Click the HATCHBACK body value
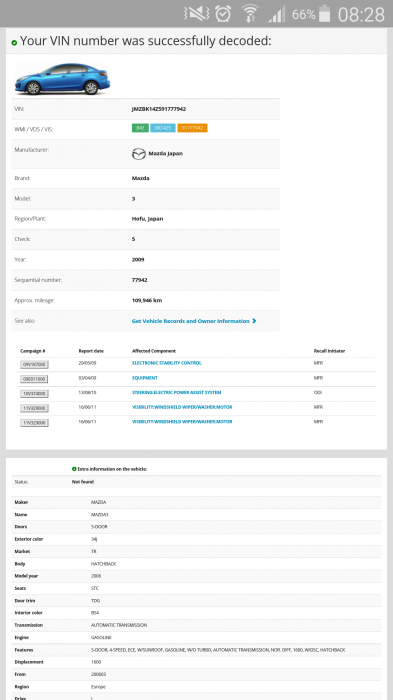 104,564
